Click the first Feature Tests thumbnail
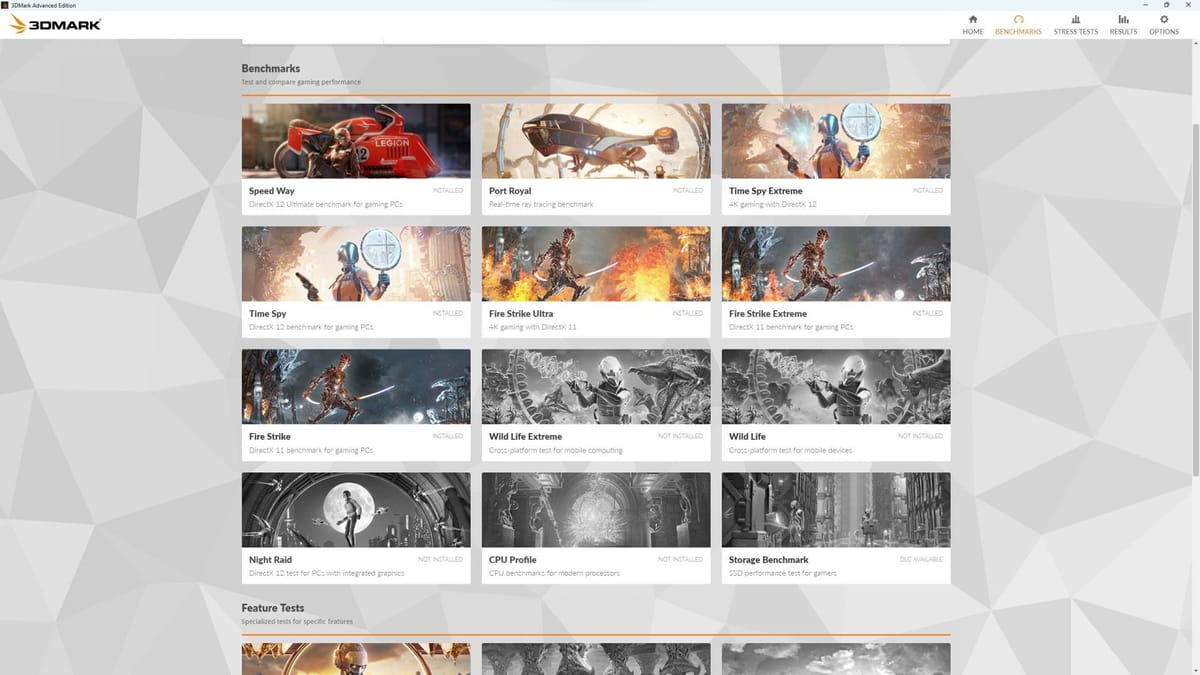 click(x=356, y=658)
